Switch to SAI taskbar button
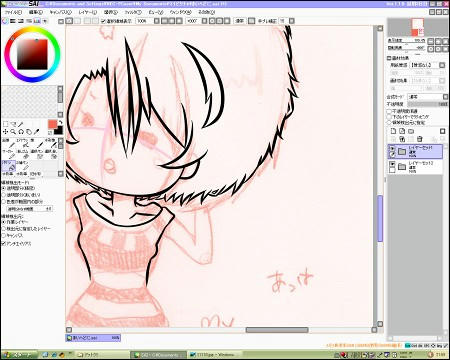Screen dimensions: 450x360 pyautogui.click(x=159, y=355)
